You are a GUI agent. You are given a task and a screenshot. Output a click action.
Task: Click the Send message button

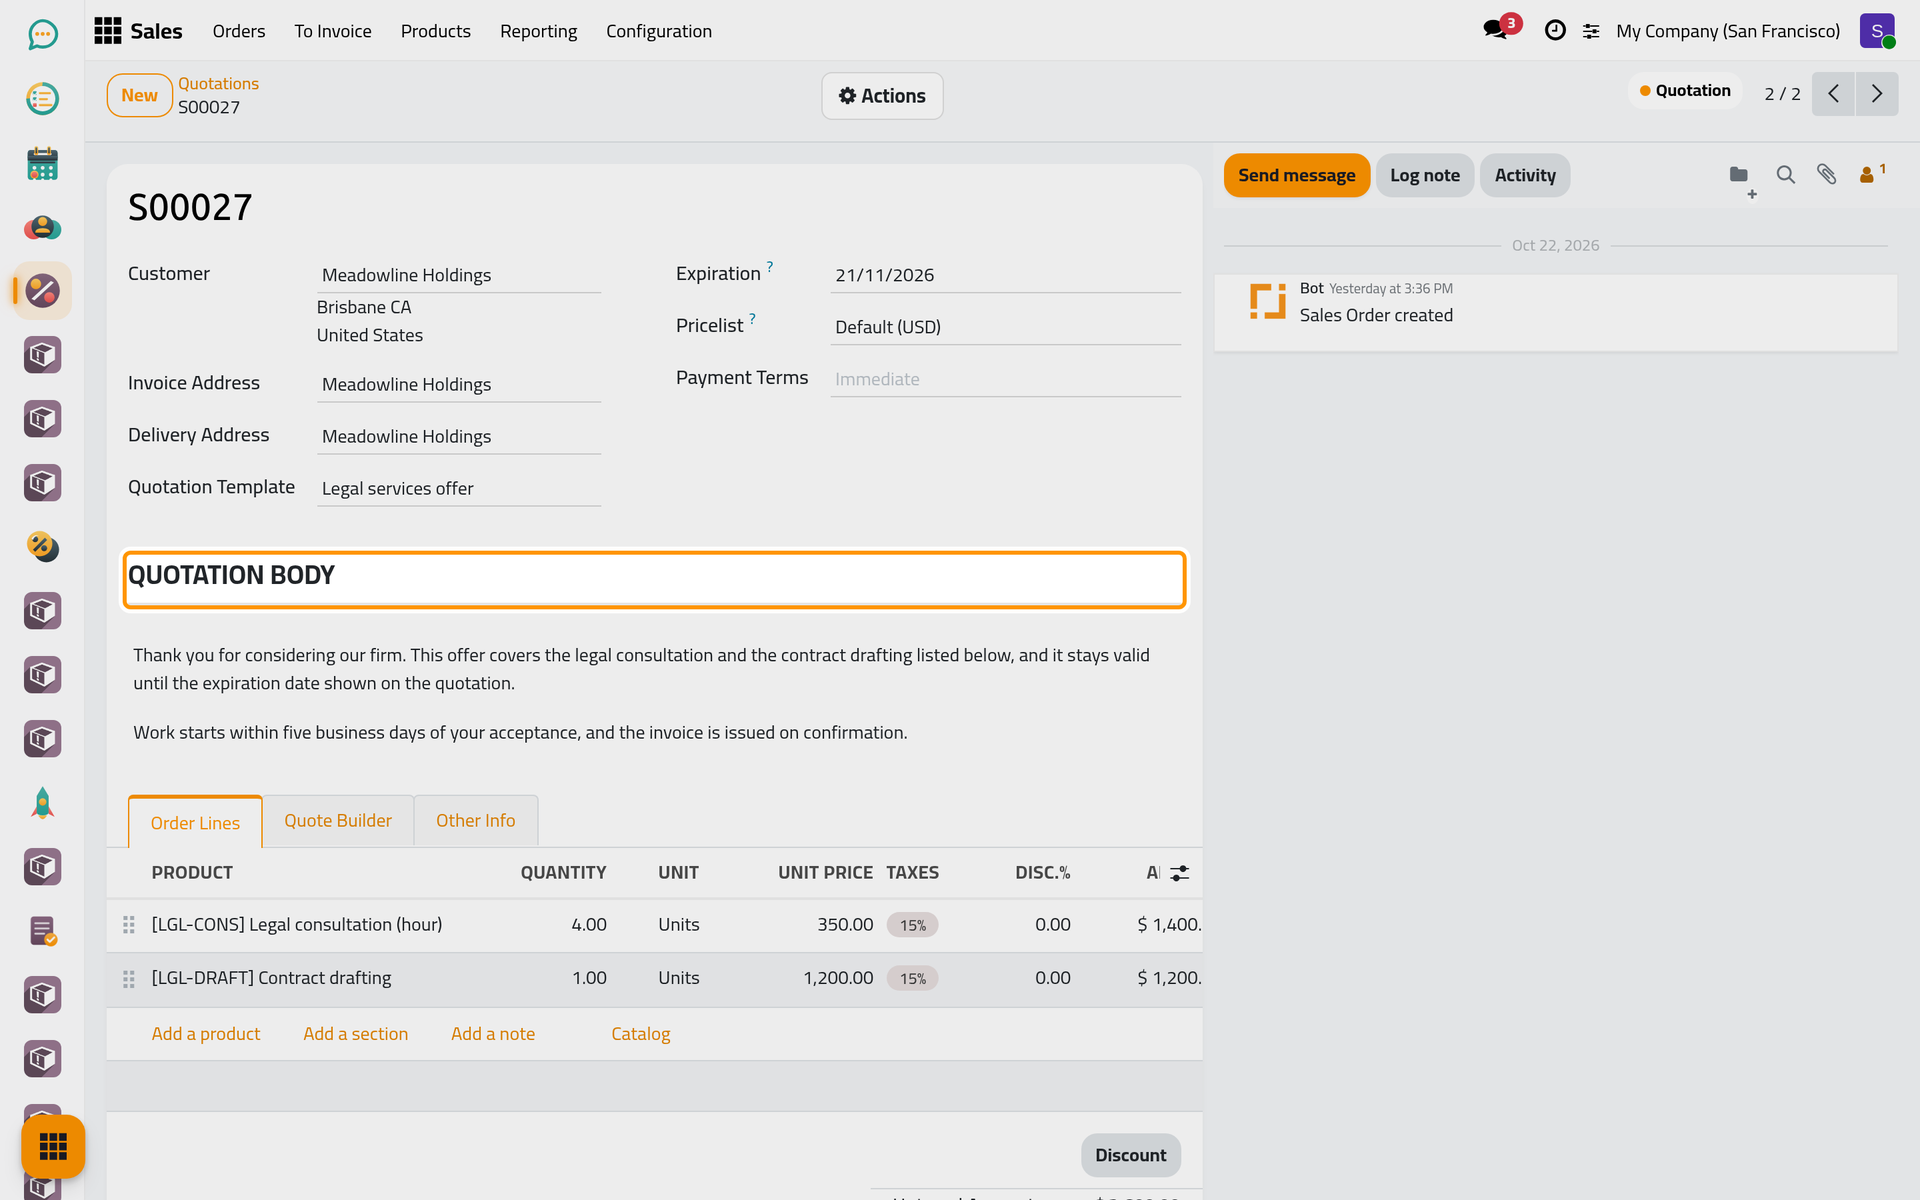click(1297, 175)
